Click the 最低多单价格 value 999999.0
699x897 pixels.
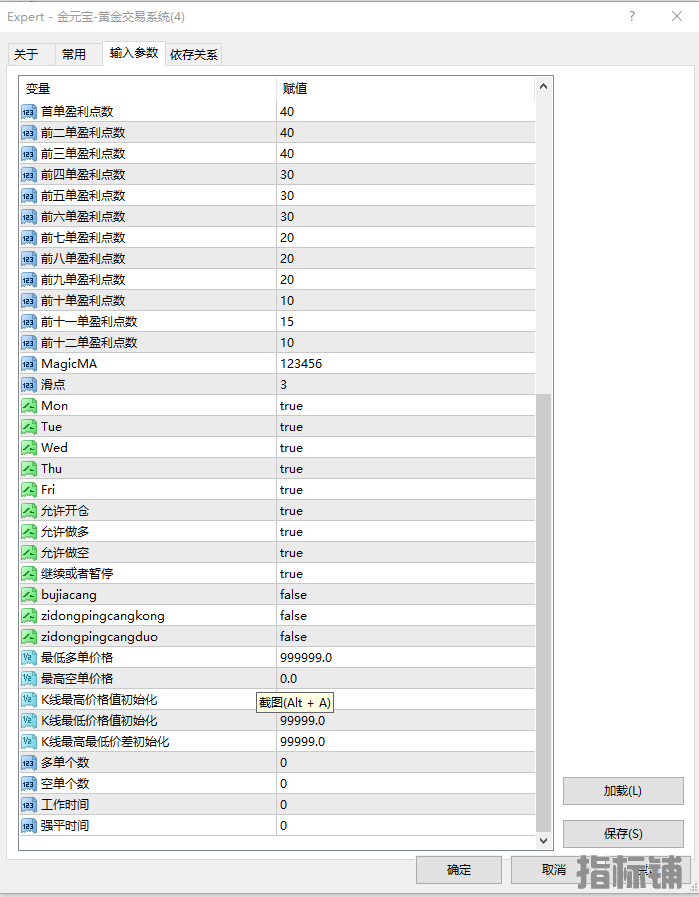306,657
